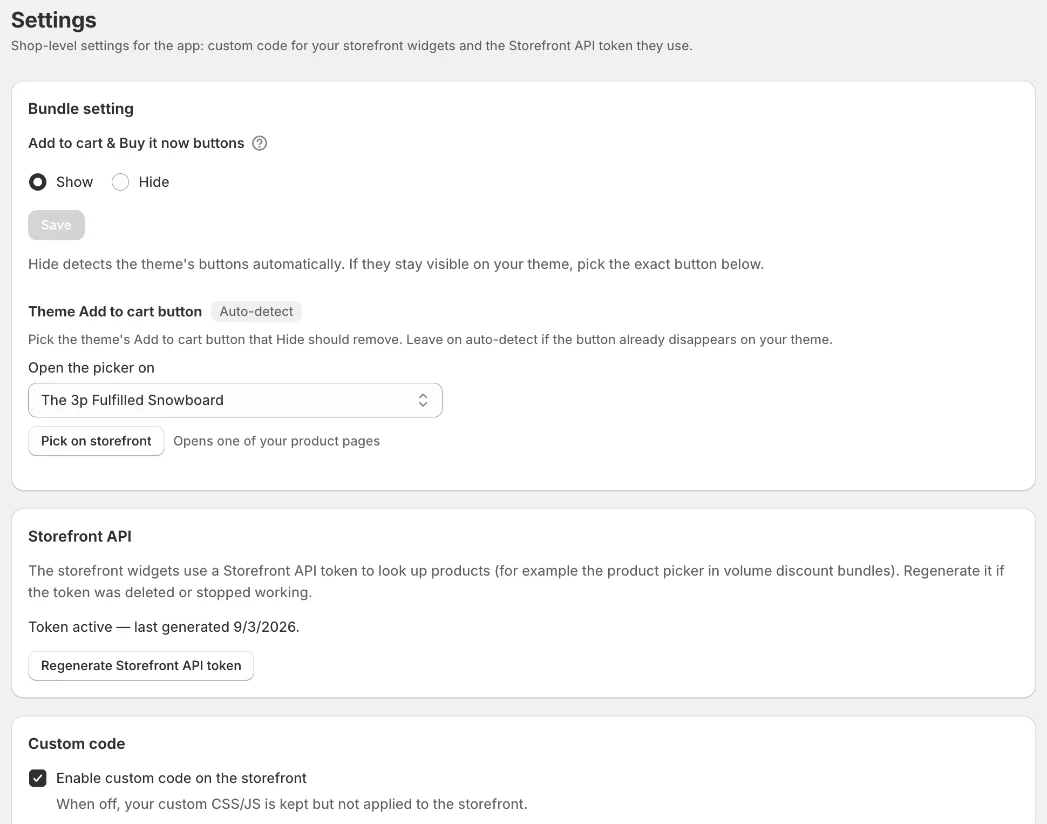Viewport: 1047px width, 824px height.
Task: Click the Pick on storefront button
Action: tap(96, 441)
